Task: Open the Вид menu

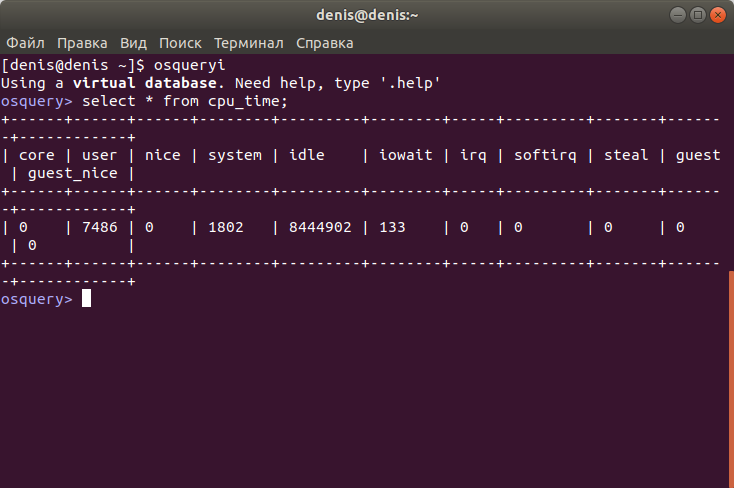Action: (133, 43)
